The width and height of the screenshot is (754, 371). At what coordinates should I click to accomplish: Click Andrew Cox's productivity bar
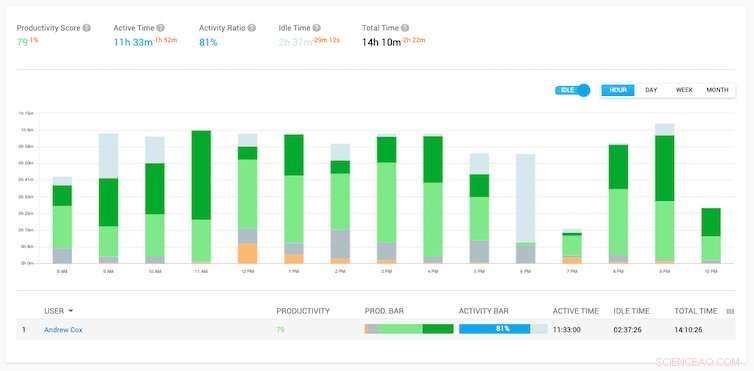tap(409, 329)
